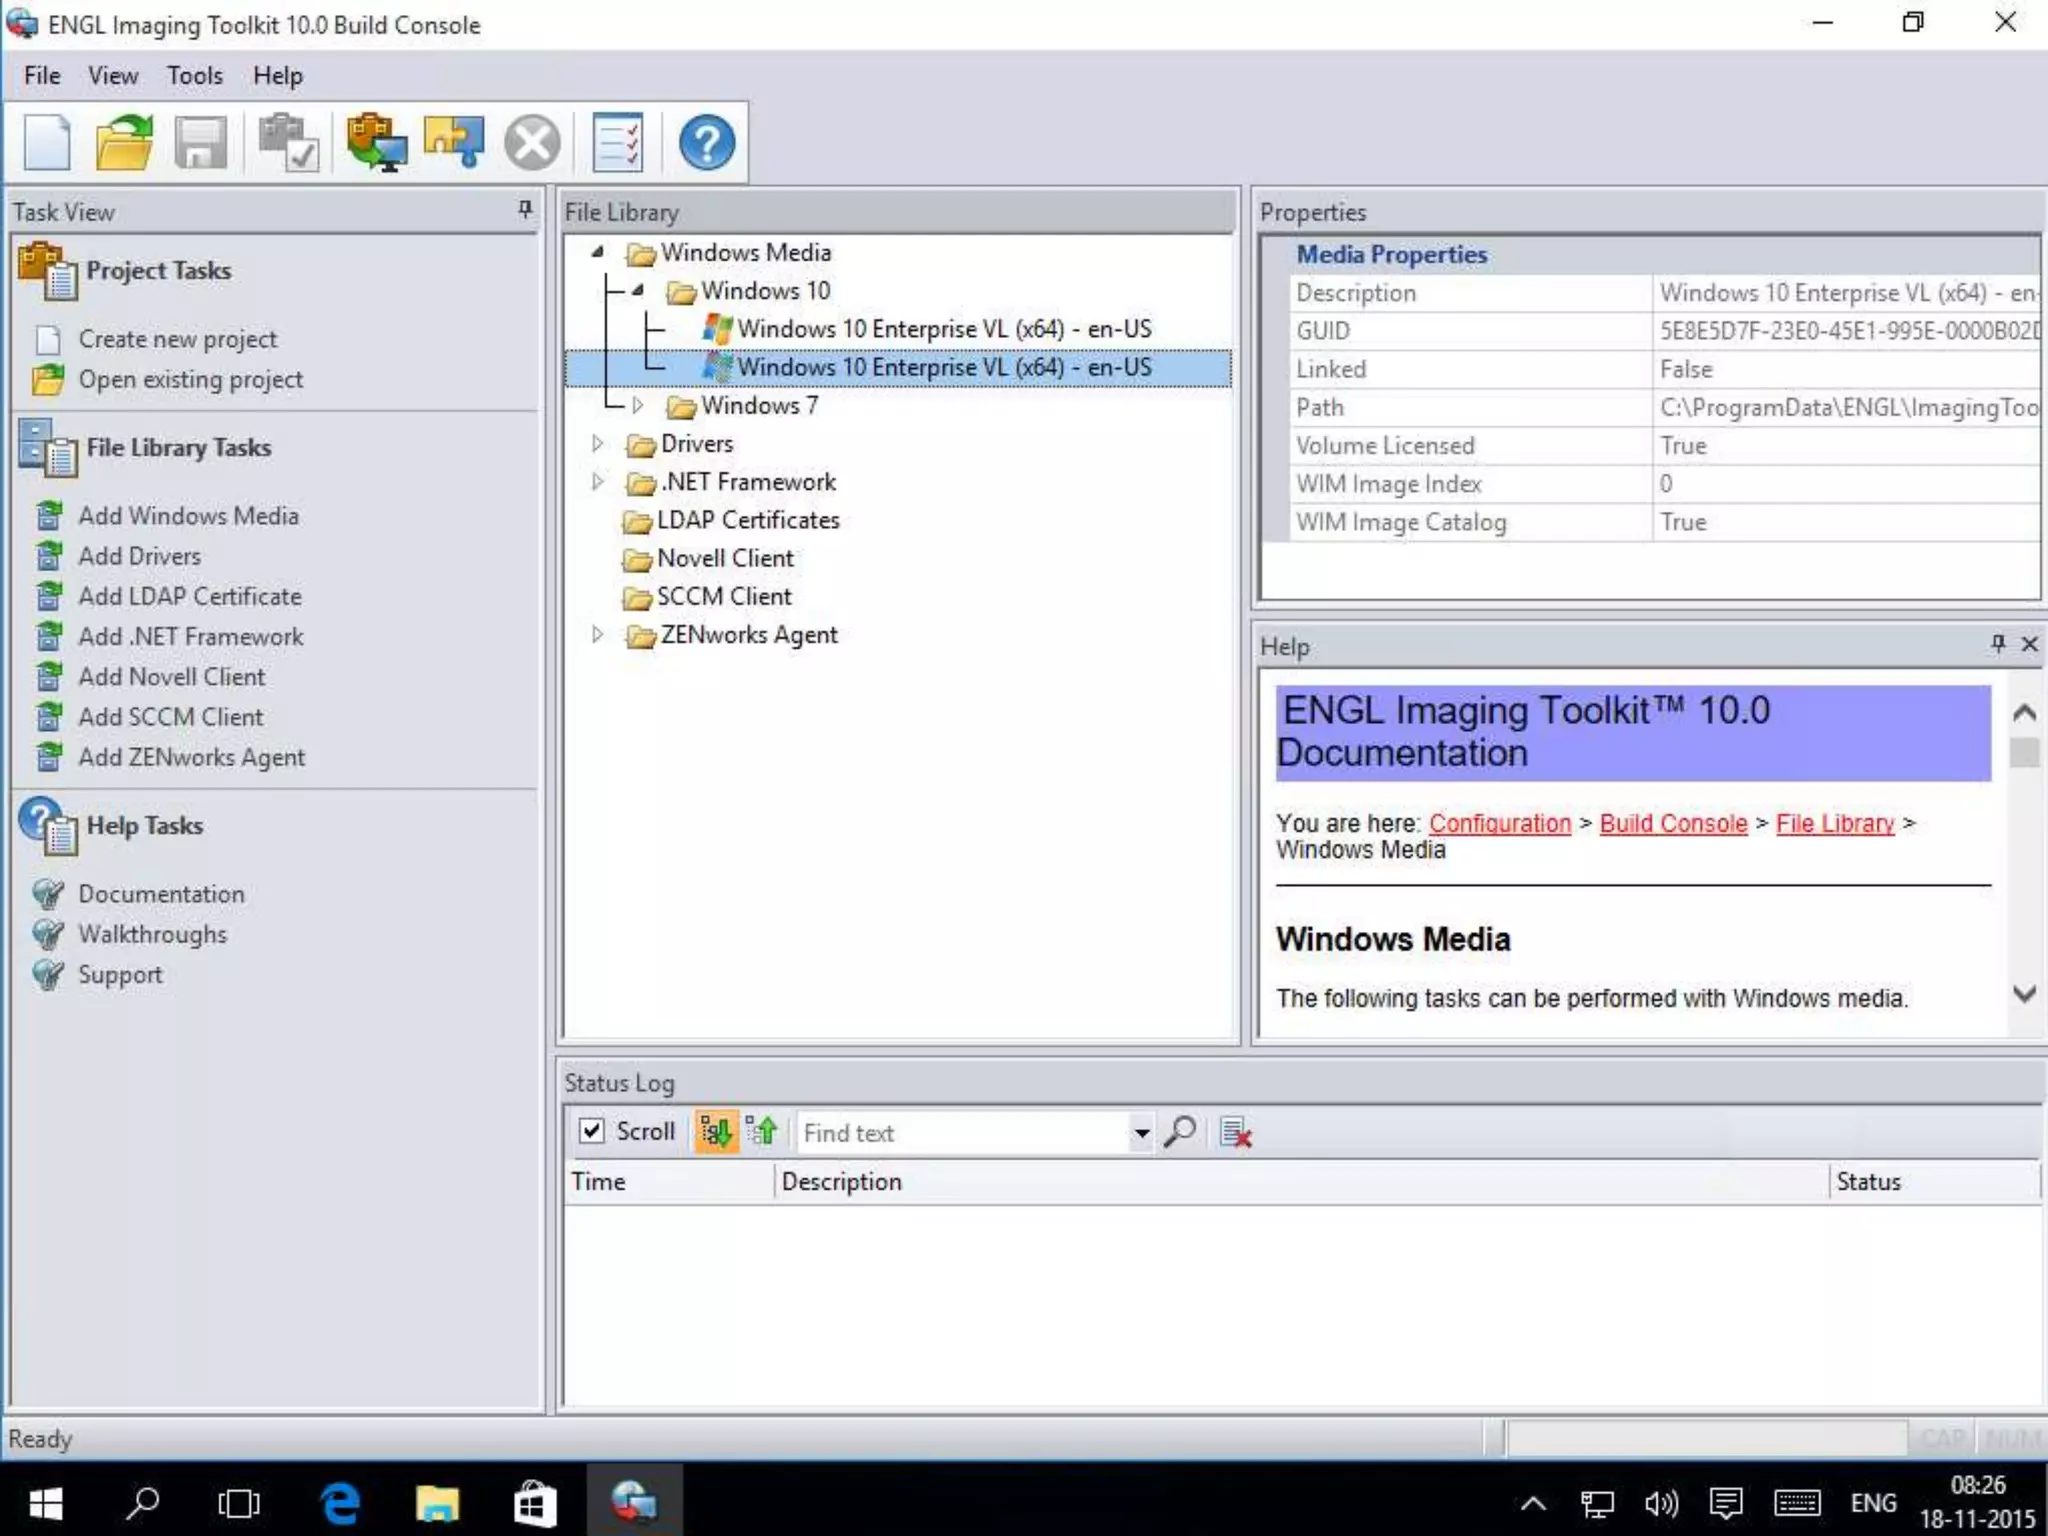Select the Novell Client folder
The height and width of the screenshot is (1536, 2048).
(x=725, y=558)
